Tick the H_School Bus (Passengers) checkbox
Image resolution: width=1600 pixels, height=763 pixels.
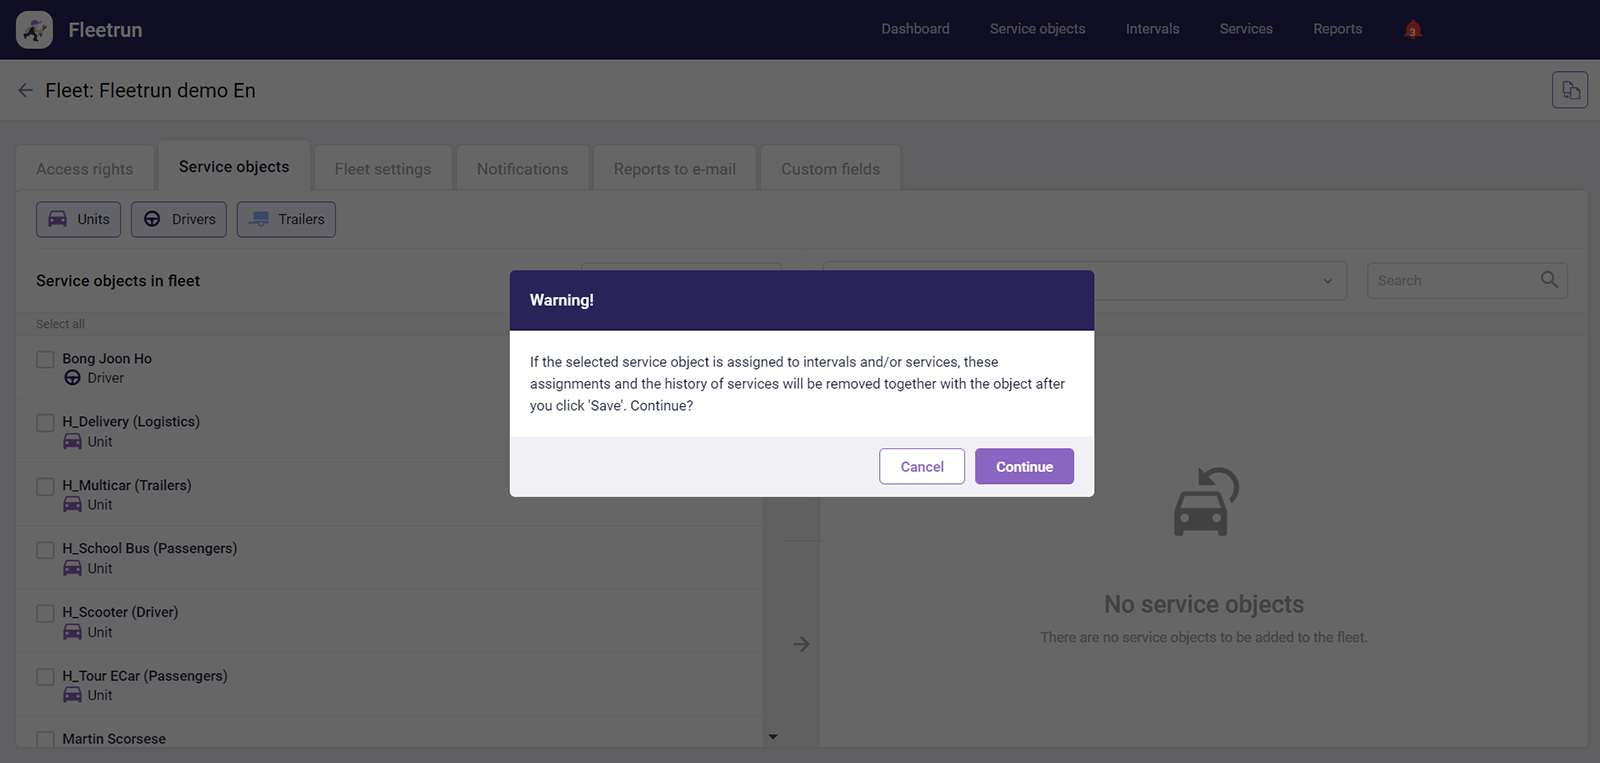(x=45, y=550)
